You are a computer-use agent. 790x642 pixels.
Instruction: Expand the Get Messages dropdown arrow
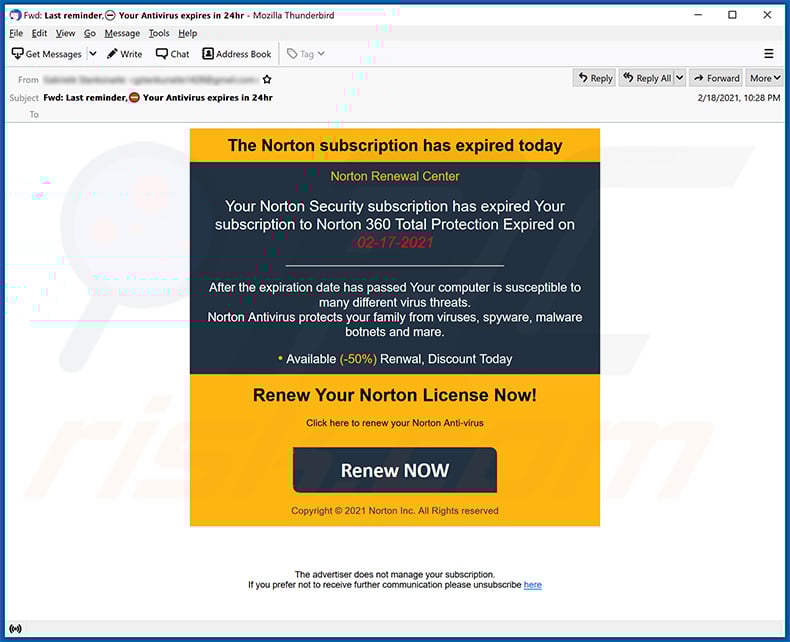93,53
